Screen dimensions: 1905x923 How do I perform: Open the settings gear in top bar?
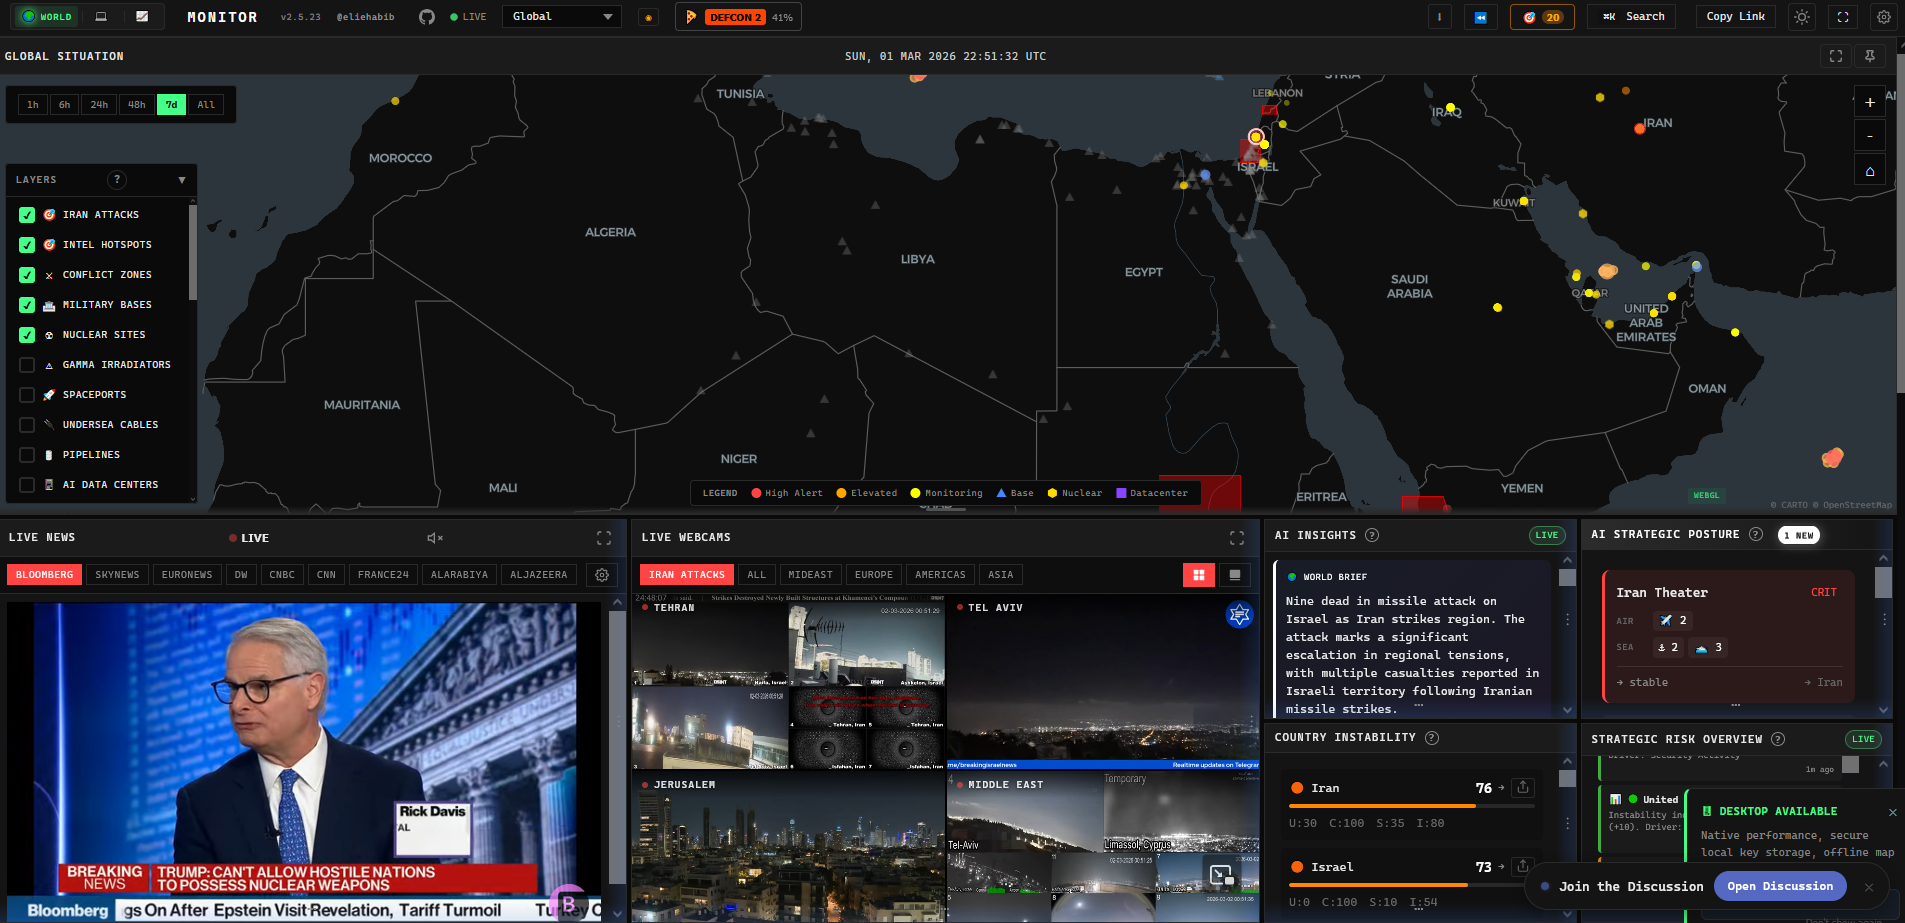[1884, 17]
